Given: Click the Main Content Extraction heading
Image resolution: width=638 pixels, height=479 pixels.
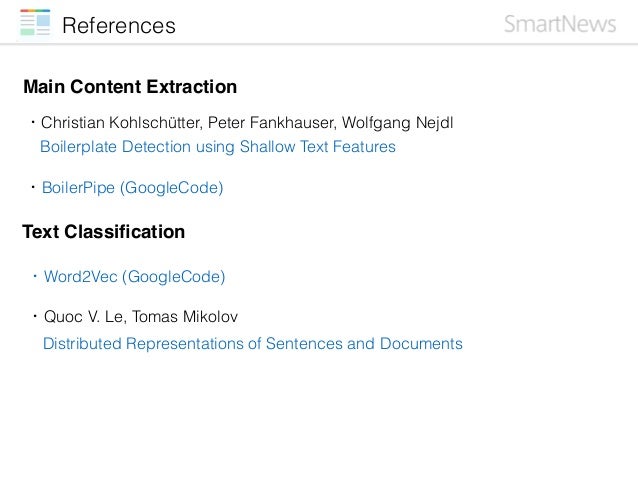Looking at the screenshot, I should click(130, 87).
